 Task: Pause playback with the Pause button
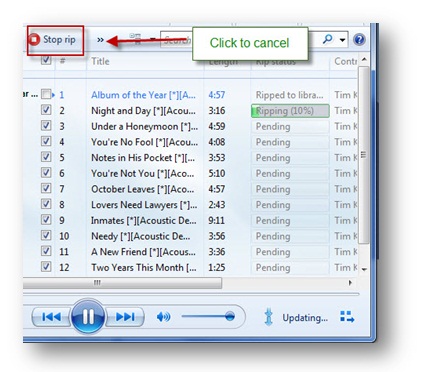[88, 316]
